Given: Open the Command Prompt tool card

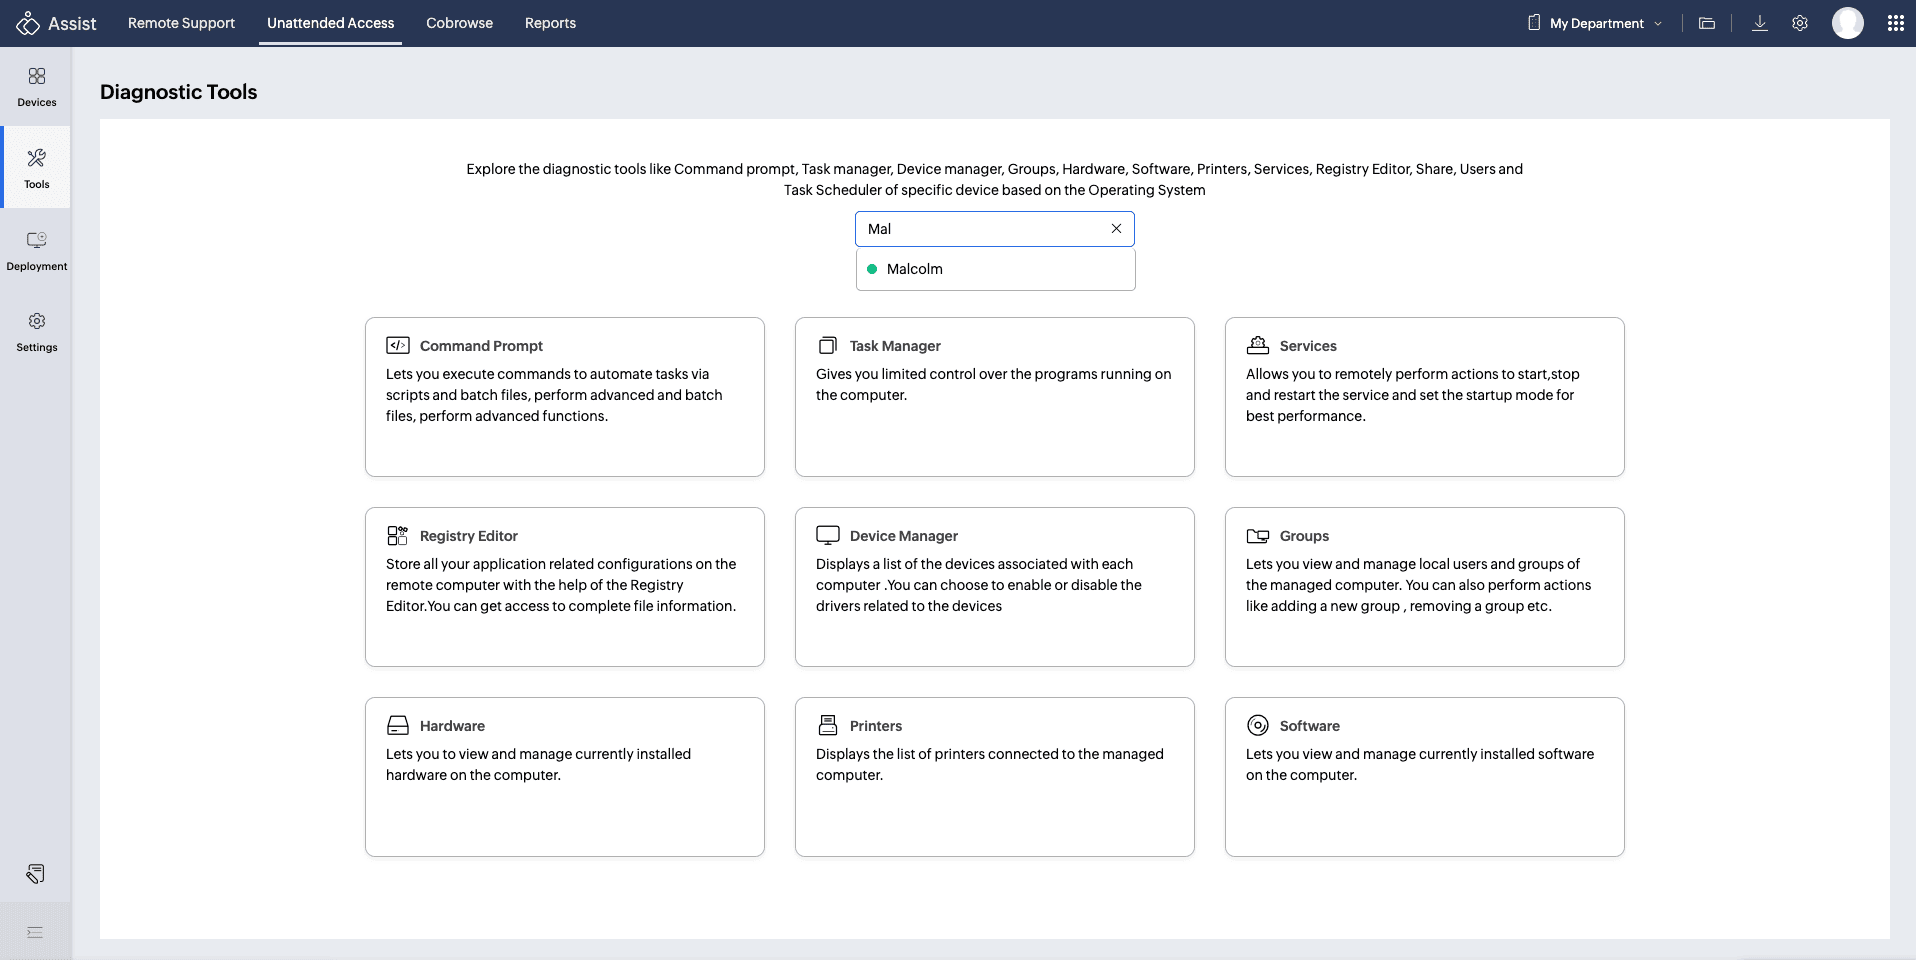Looking at the screenshot, I should 564,396.
